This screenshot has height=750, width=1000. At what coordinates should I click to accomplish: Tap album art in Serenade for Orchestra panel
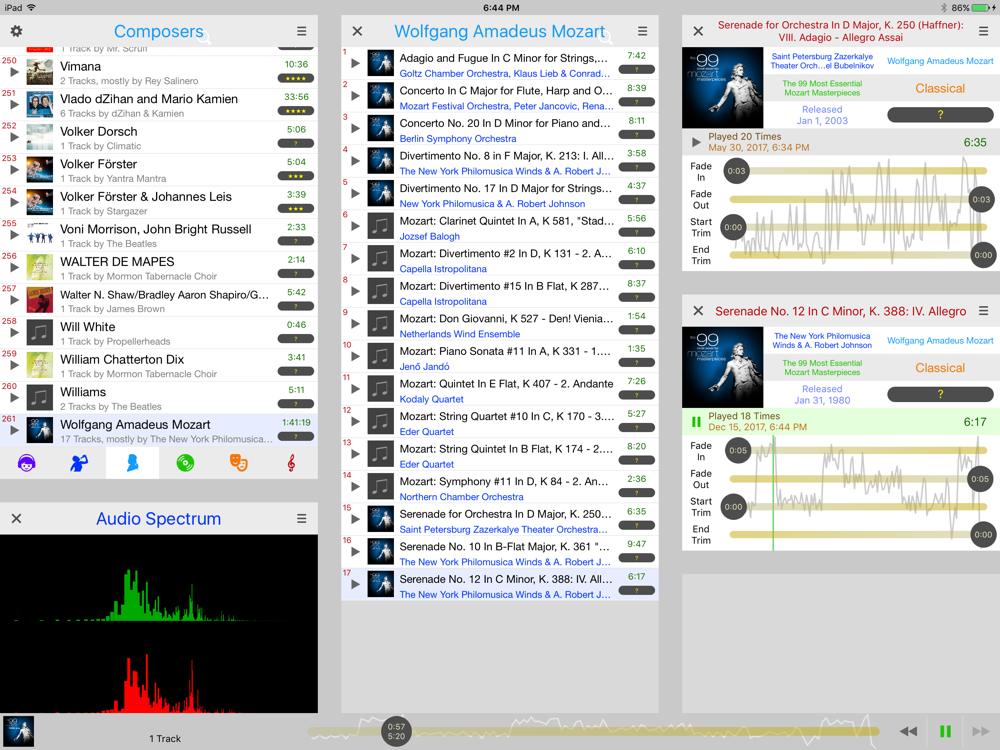click(x=723, y=87)
